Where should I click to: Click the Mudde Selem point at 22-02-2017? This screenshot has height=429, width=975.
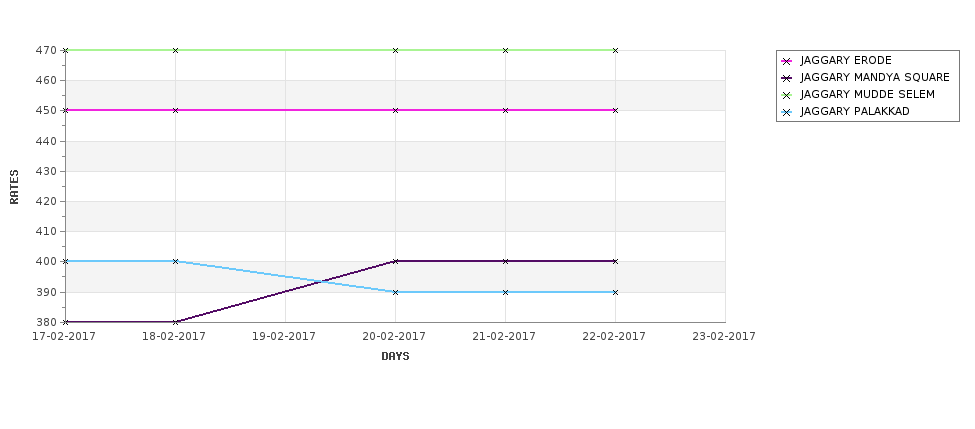tap(615, 50)
